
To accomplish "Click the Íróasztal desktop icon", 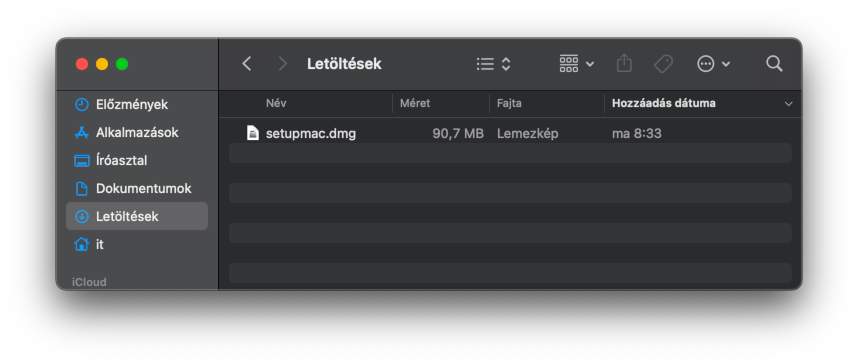I will pos(82,161).
